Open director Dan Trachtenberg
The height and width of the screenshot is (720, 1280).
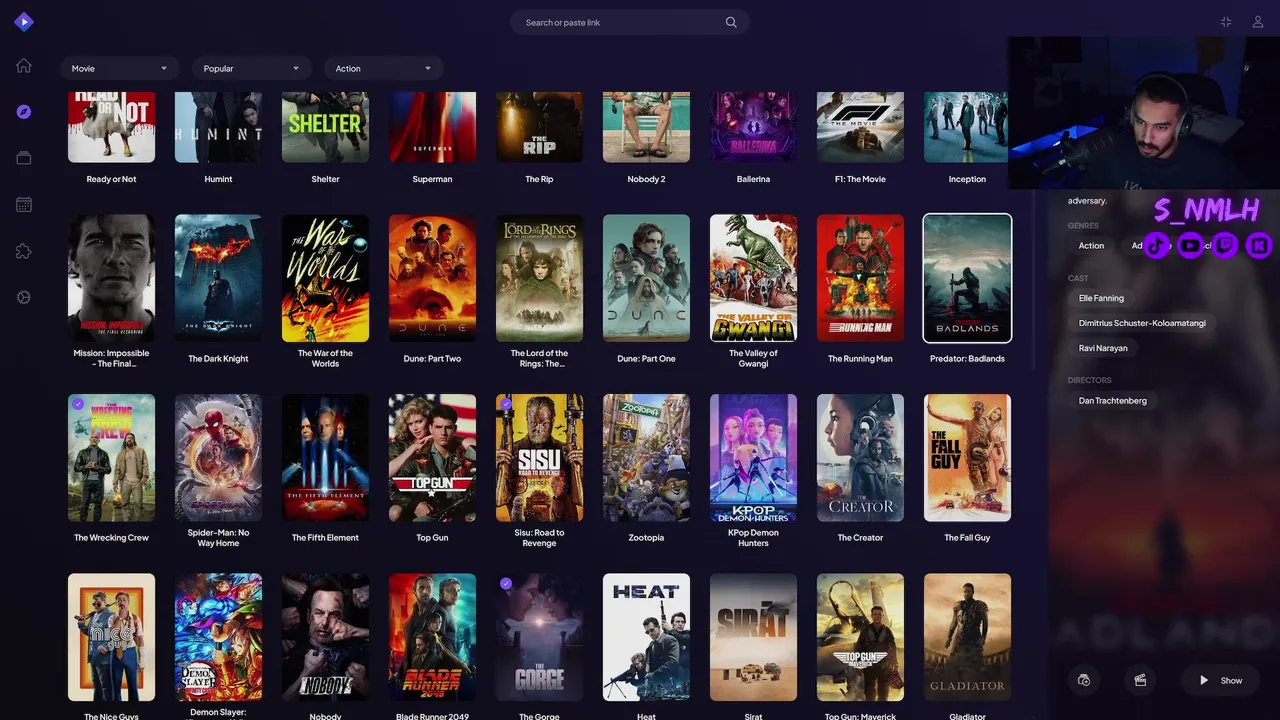pos(1112,400)
